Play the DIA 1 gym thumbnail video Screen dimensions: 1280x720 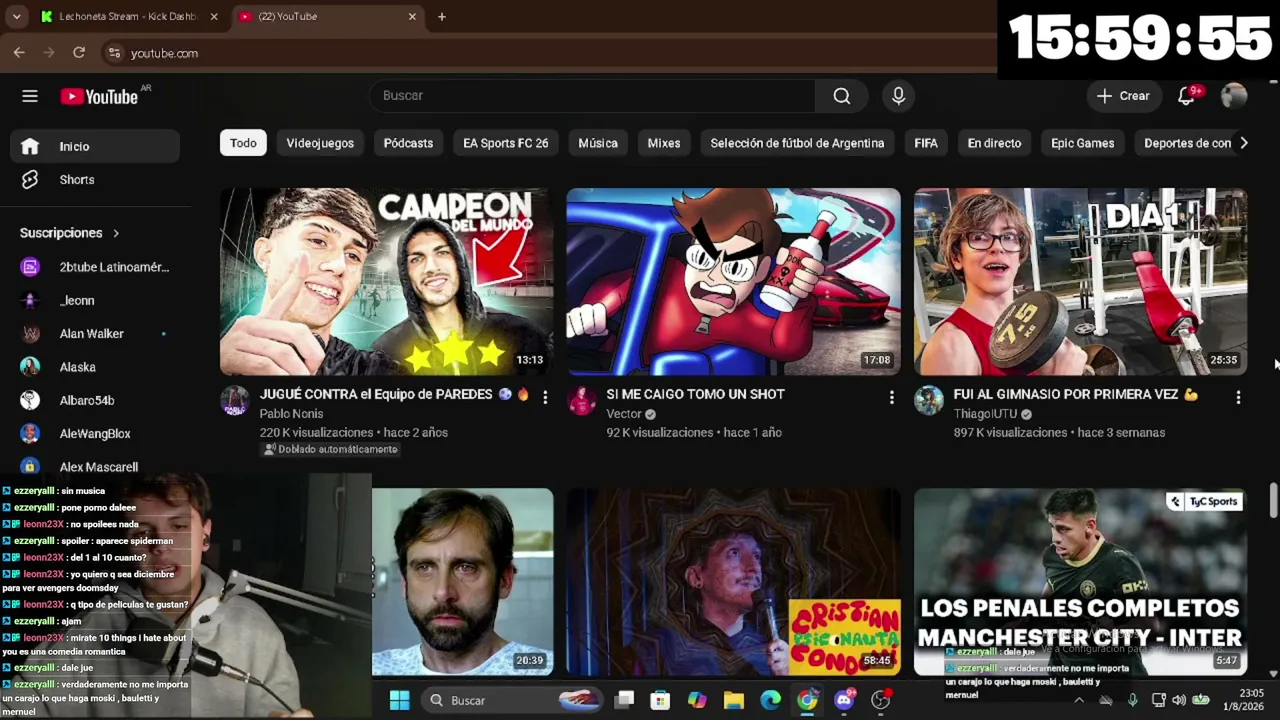pos(1080,282)
